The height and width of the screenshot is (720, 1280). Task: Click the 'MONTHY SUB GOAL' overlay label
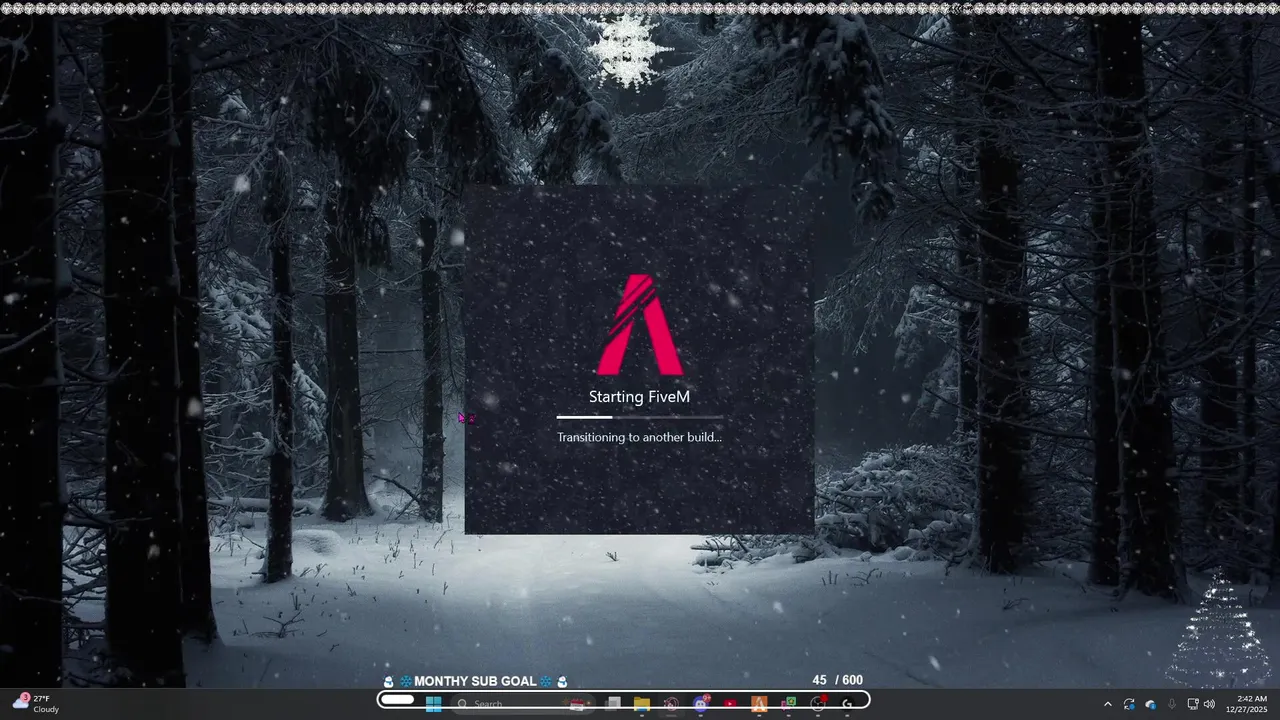pyautogui.click(x=475, y=681)
